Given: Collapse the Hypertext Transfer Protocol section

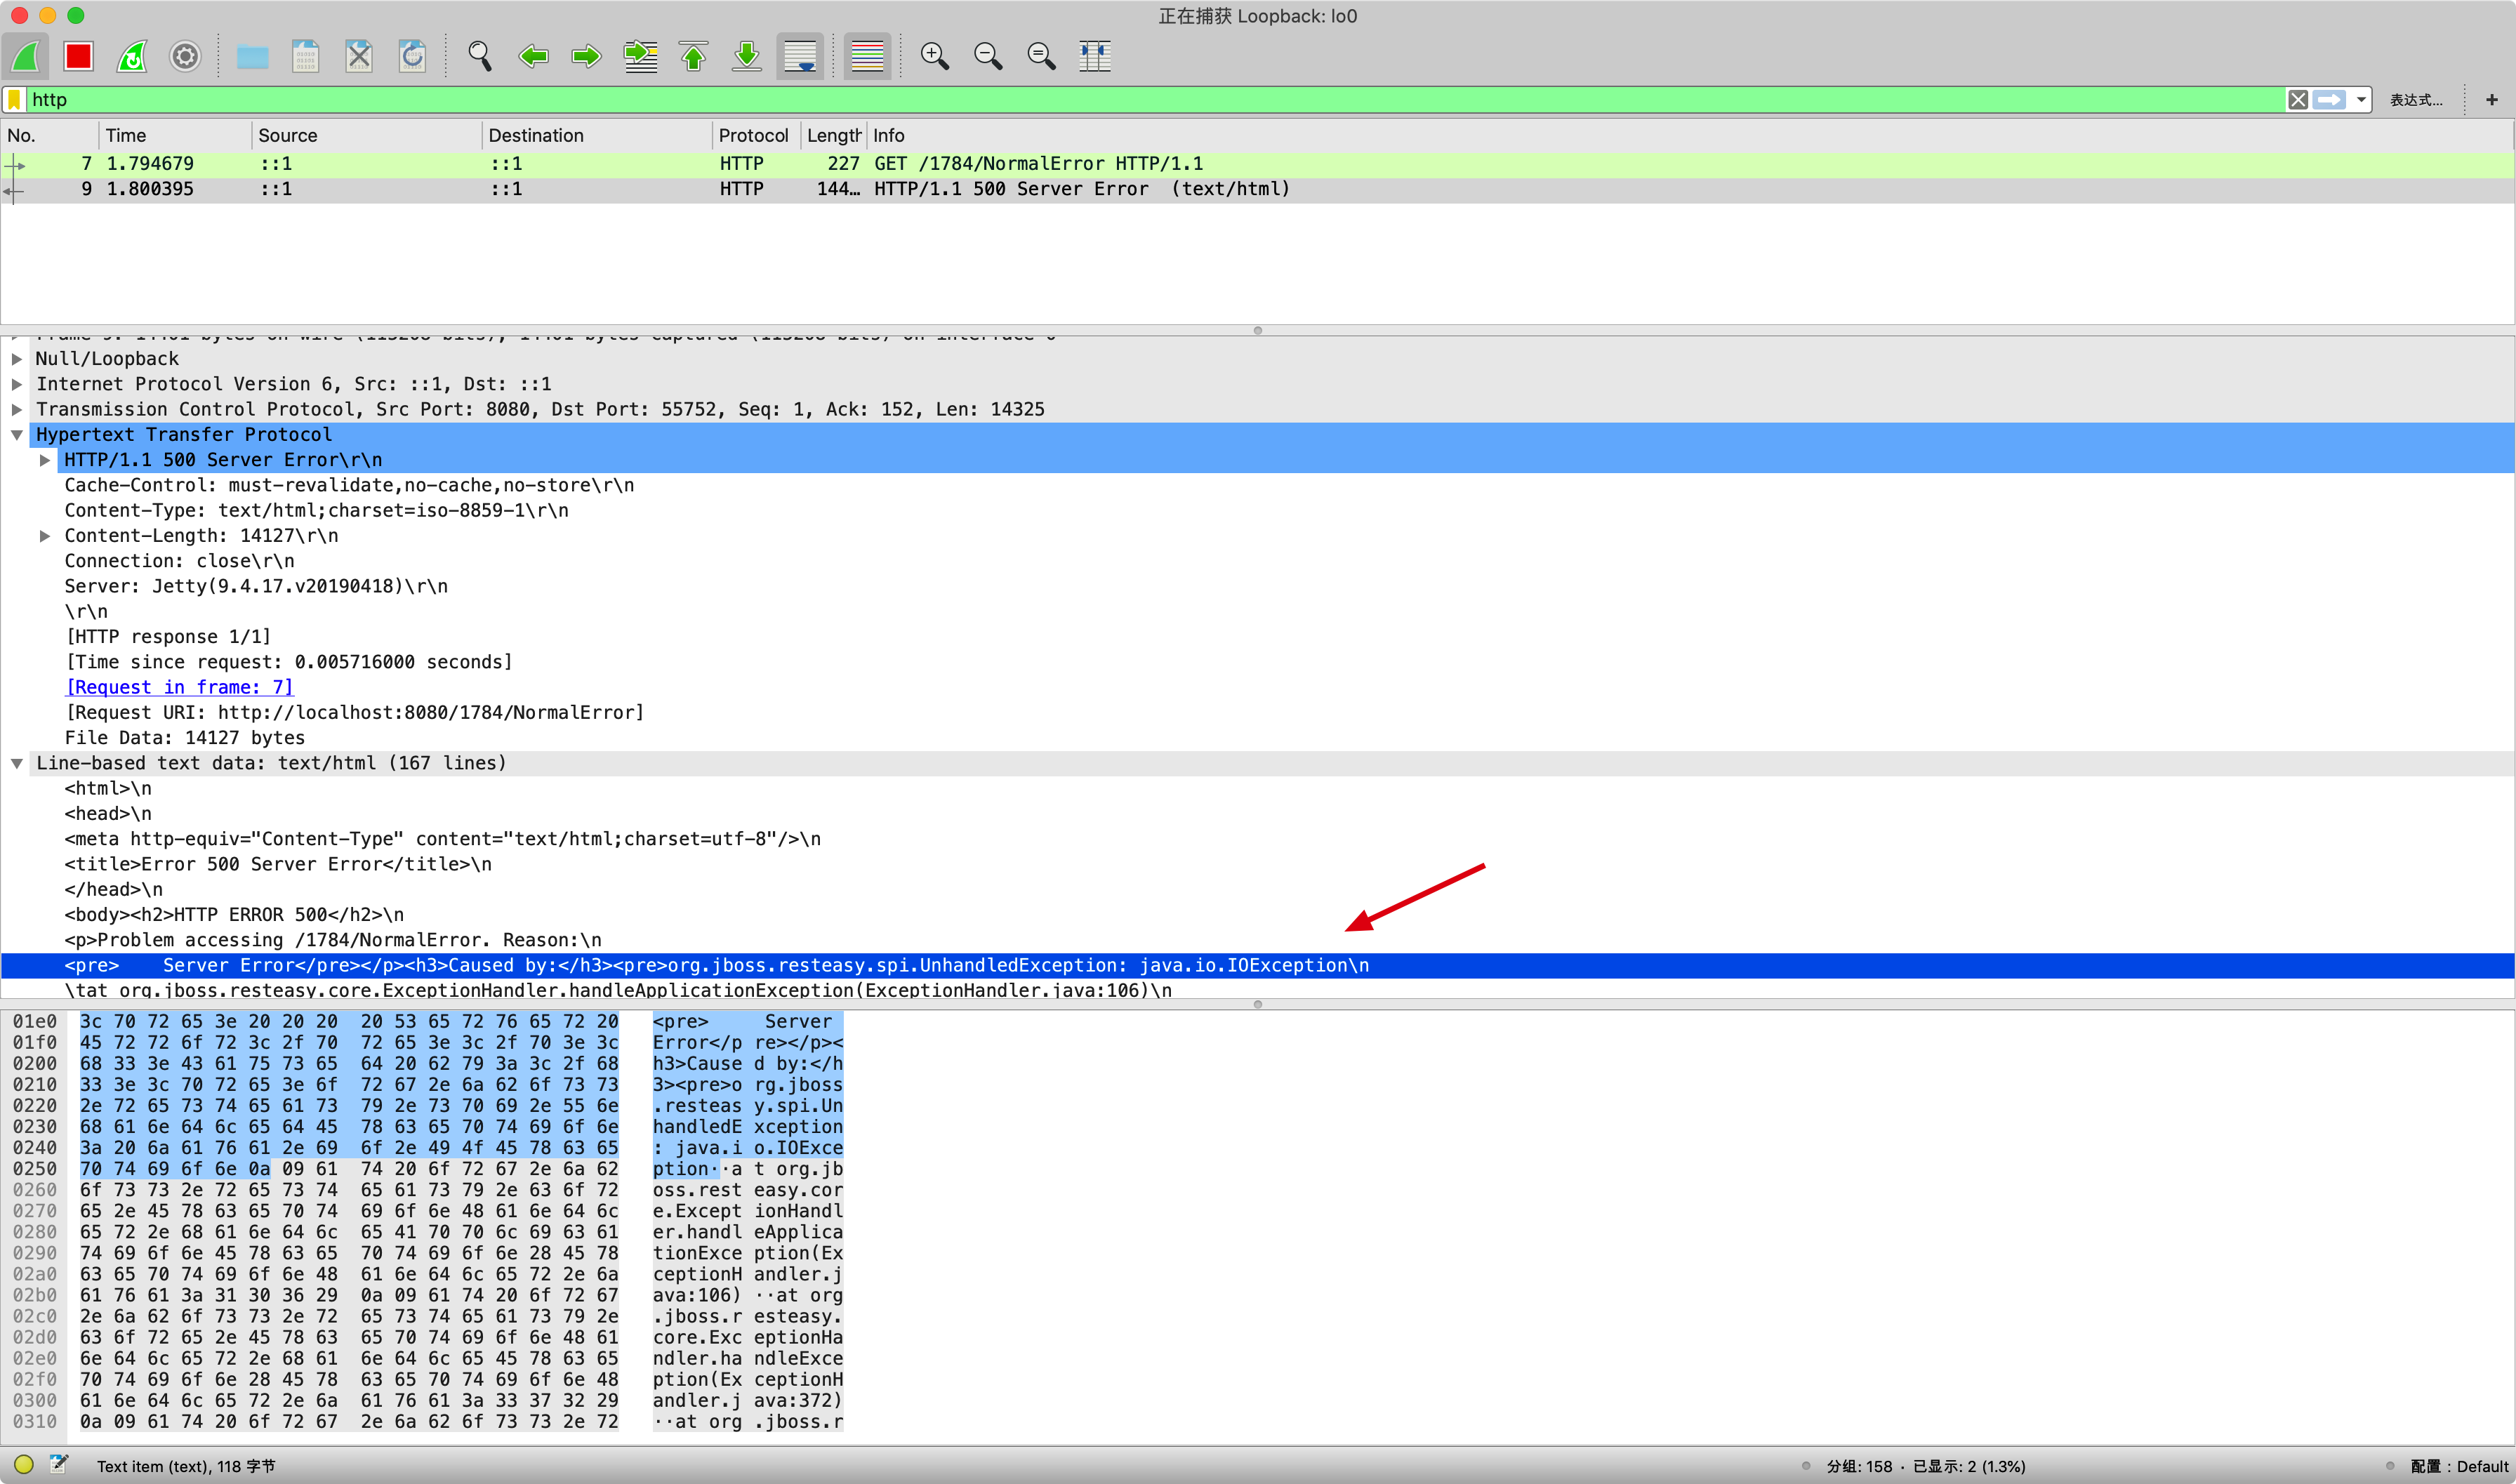Looking at the screenshot, I should pos(17,434).
